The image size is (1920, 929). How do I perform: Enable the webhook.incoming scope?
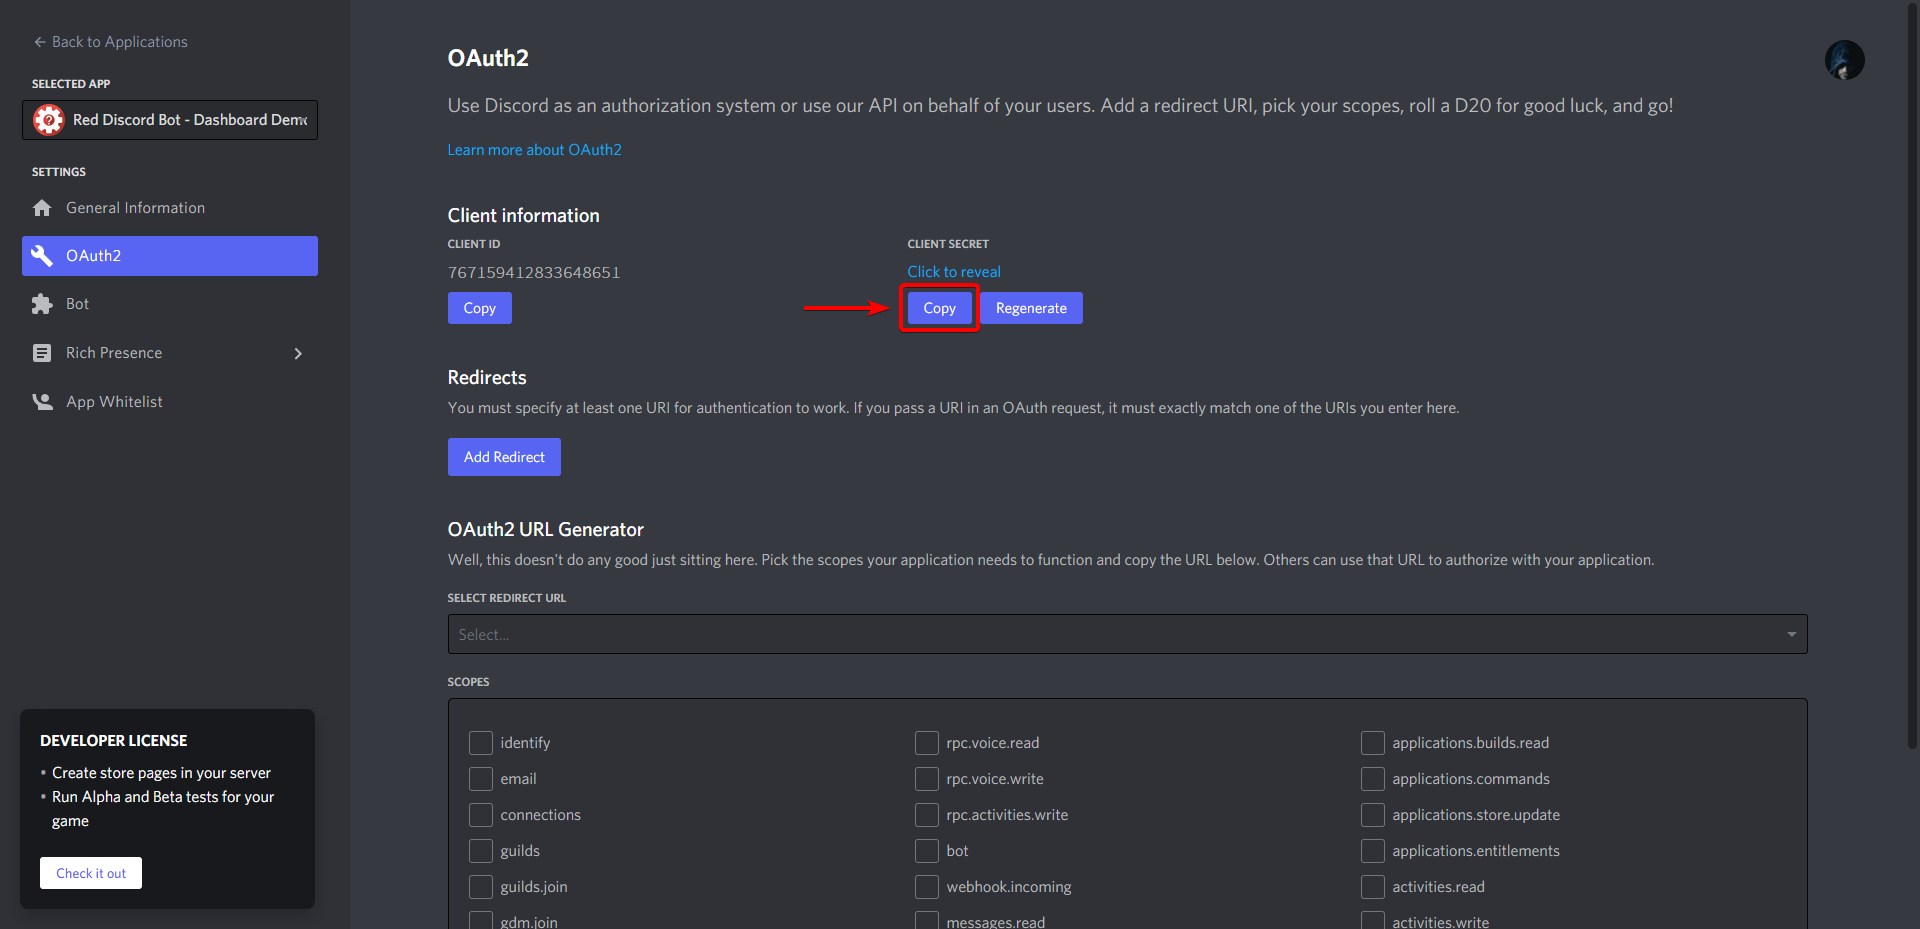pos(927,887)
